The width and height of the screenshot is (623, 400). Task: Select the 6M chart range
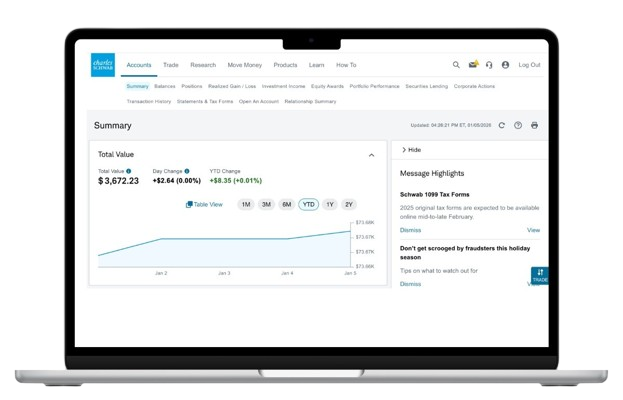point(287,204)
